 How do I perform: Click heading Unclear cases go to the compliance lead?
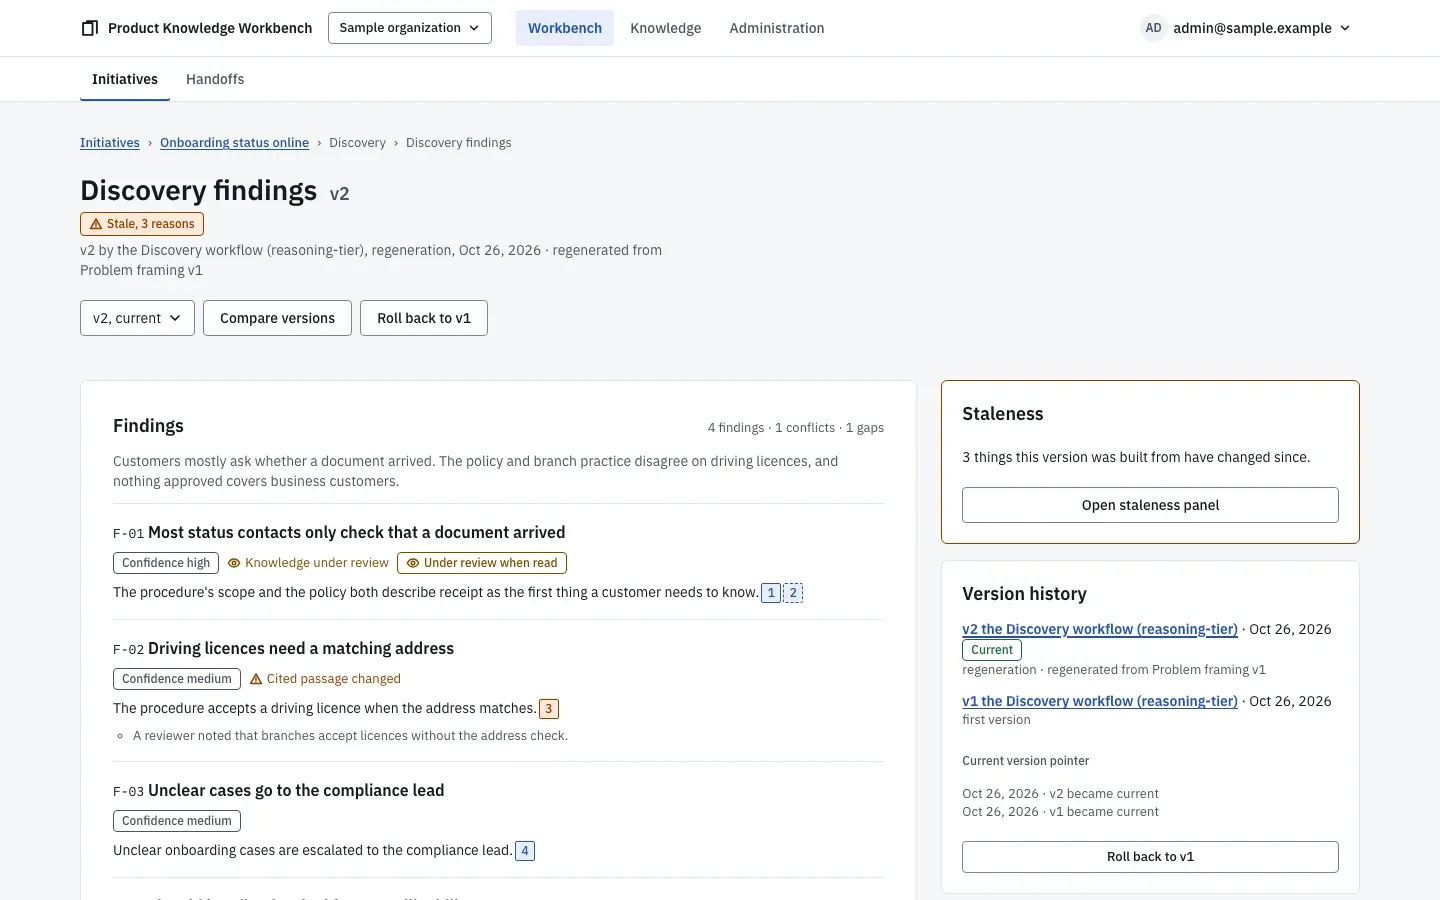tap(296, 791)
